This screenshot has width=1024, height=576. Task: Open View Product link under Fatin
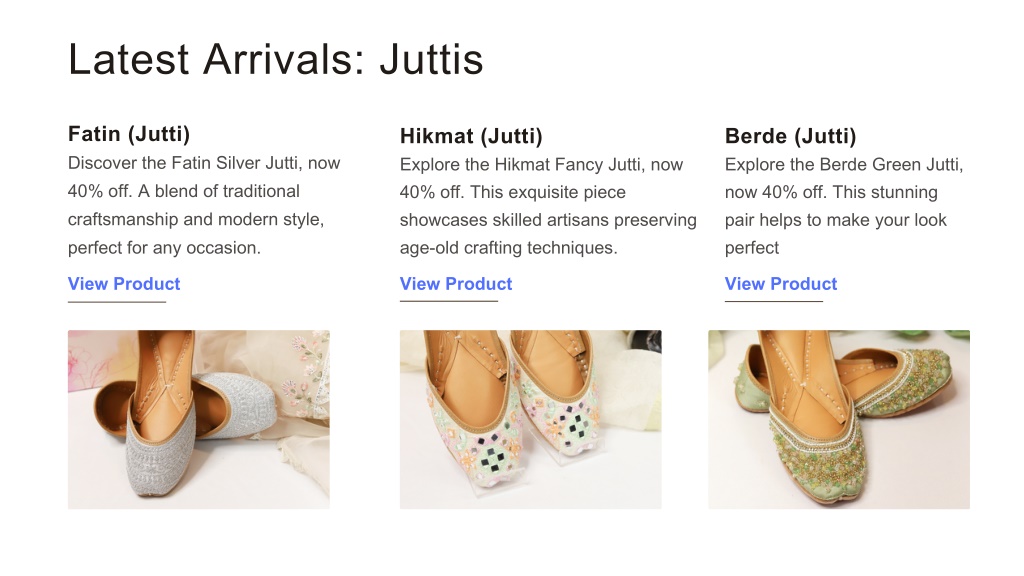[x=124, y=284]
